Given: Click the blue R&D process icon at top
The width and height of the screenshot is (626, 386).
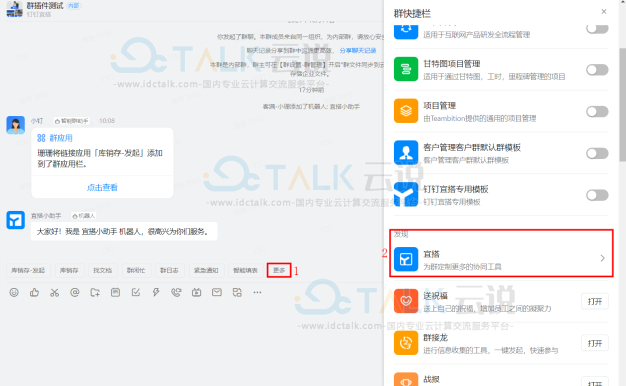Looking at the screenshot, I should point(406,31).
